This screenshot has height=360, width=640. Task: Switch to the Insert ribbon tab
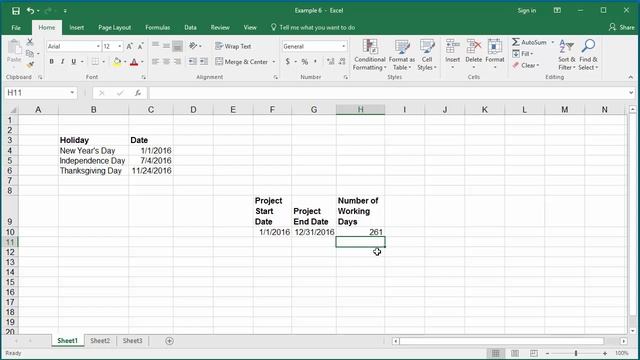76,28
